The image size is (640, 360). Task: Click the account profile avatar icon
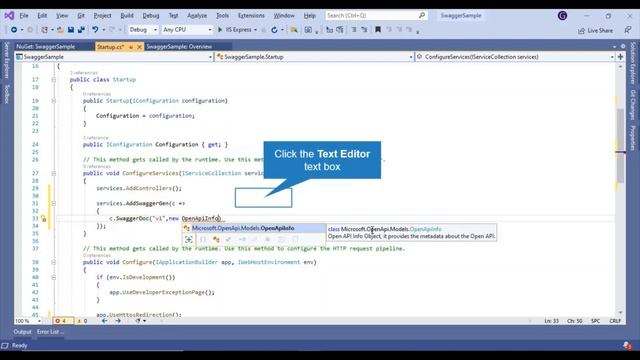(562, 16)
